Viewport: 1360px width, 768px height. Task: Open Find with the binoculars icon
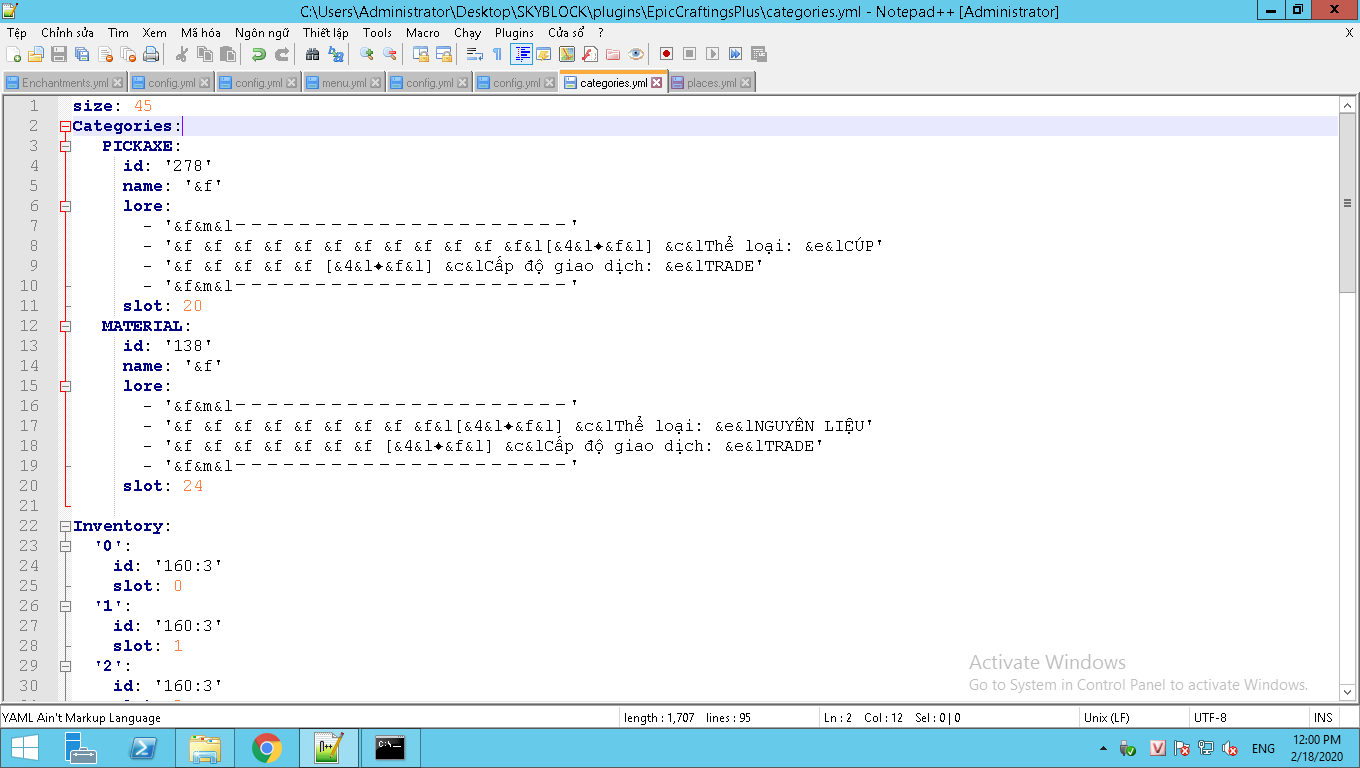[313, 54]
